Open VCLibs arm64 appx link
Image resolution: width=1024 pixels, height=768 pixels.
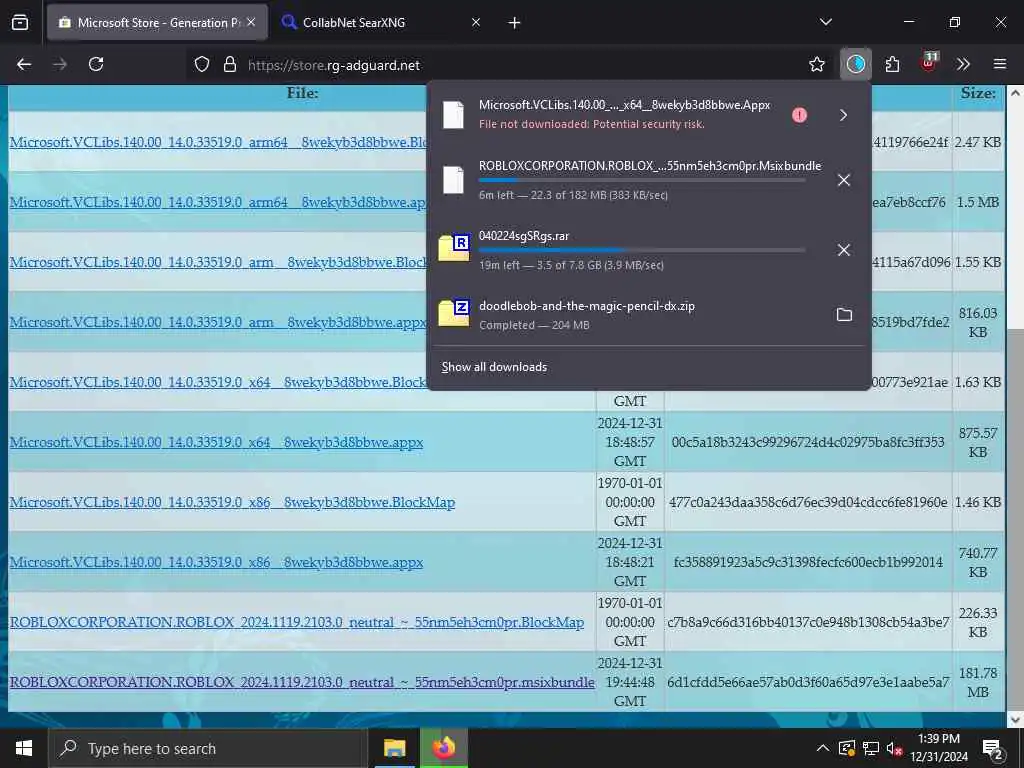coord(218,202)
